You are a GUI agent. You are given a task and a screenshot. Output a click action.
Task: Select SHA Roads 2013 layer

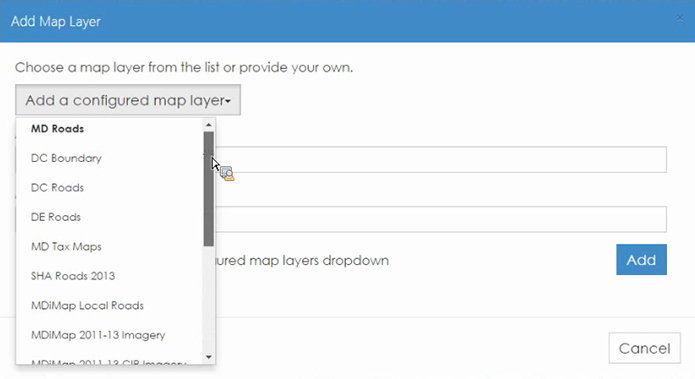[x=73, y=276]
